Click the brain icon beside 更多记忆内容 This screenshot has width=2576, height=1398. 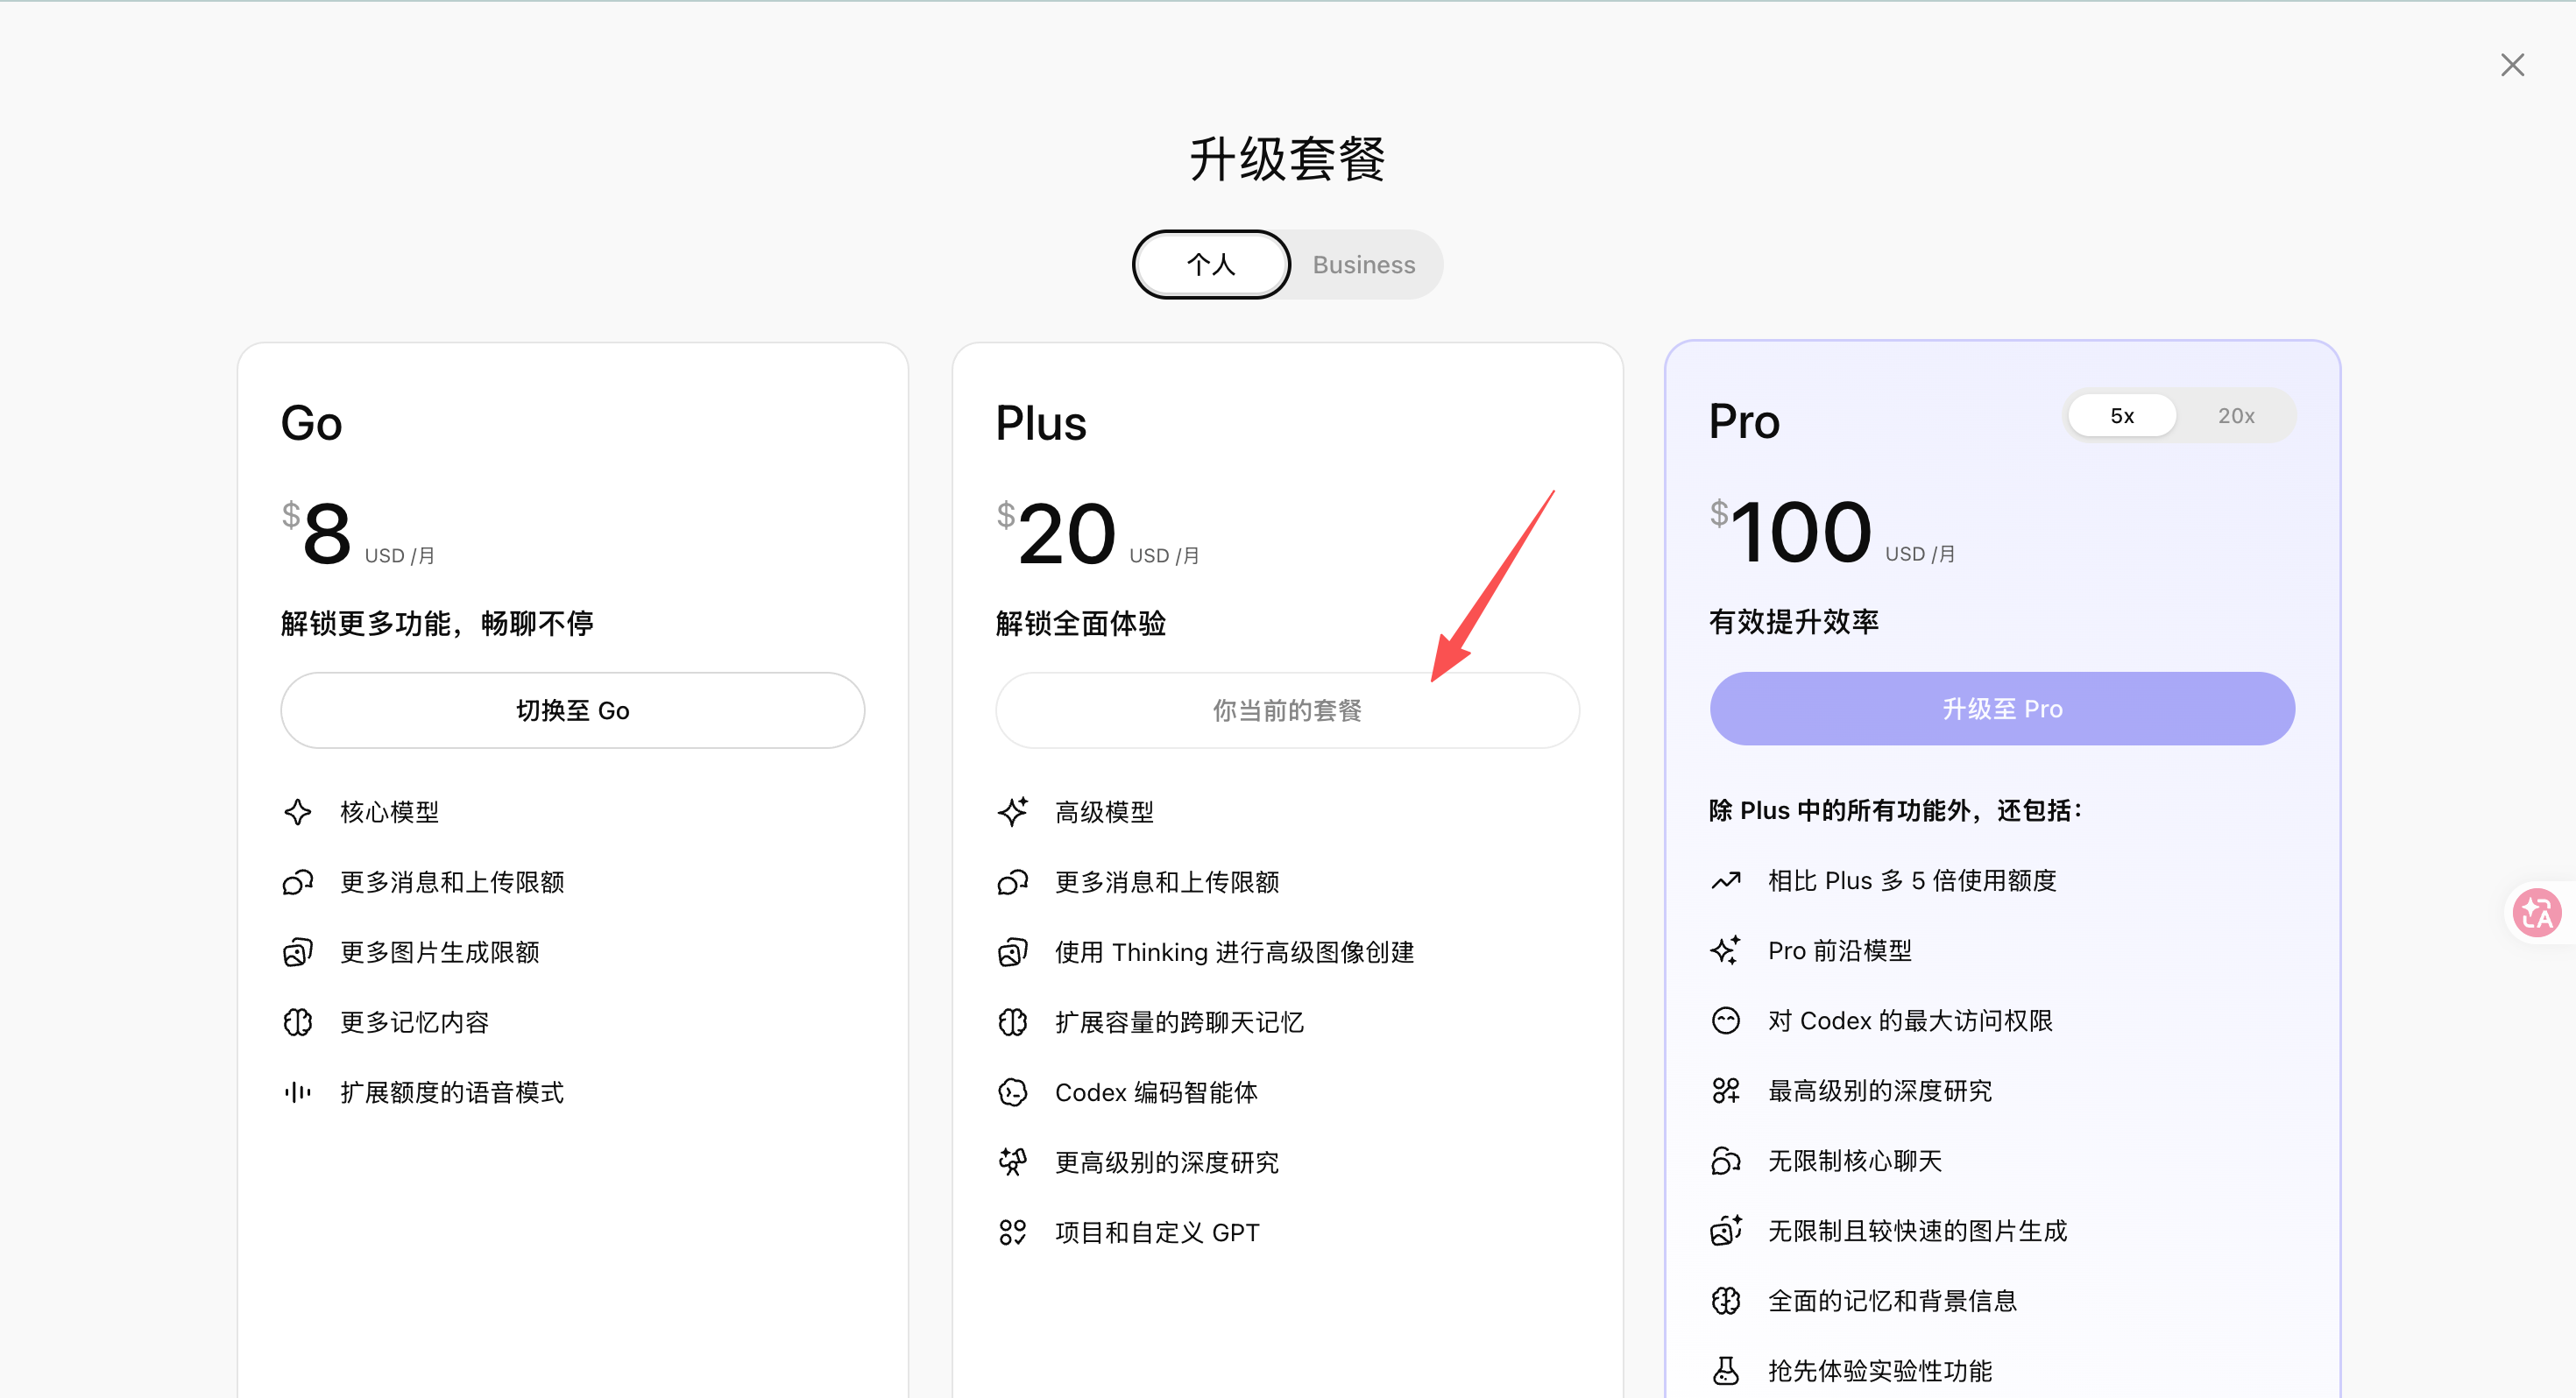pyautogui.click(x=297, y=1022)
